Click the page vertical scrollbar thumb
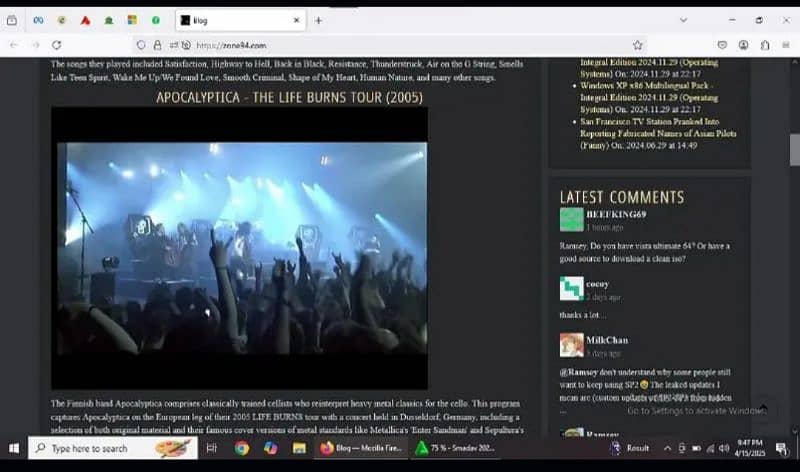 [795, 150]
